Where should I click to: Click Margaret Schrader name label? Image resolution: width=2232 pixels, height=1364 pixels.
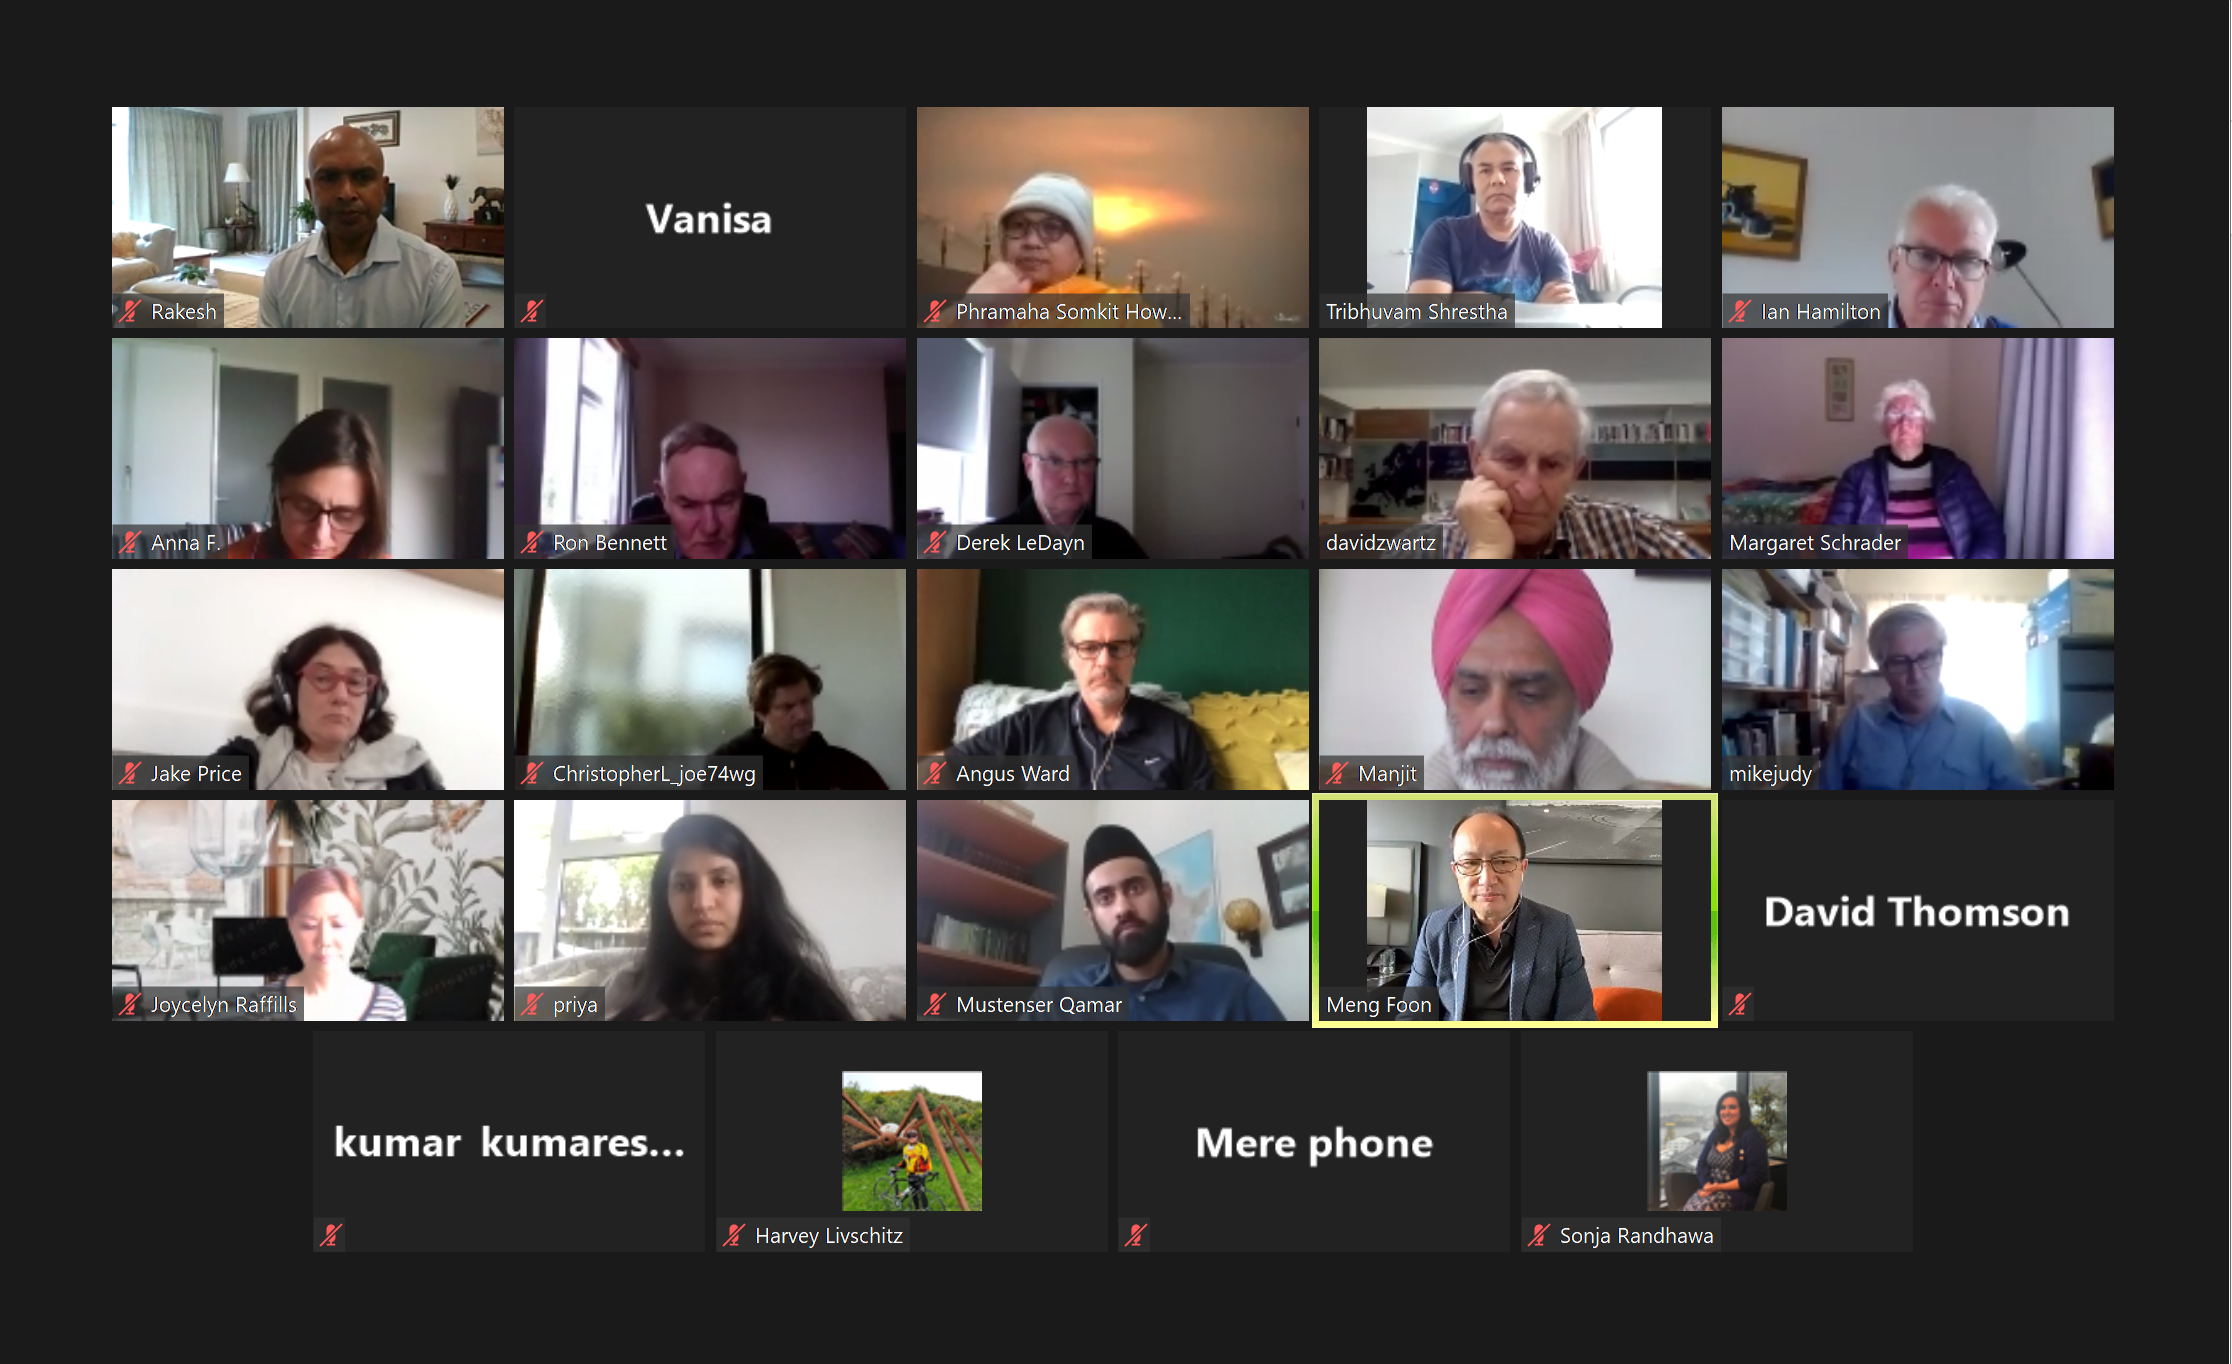[1814, 543]
